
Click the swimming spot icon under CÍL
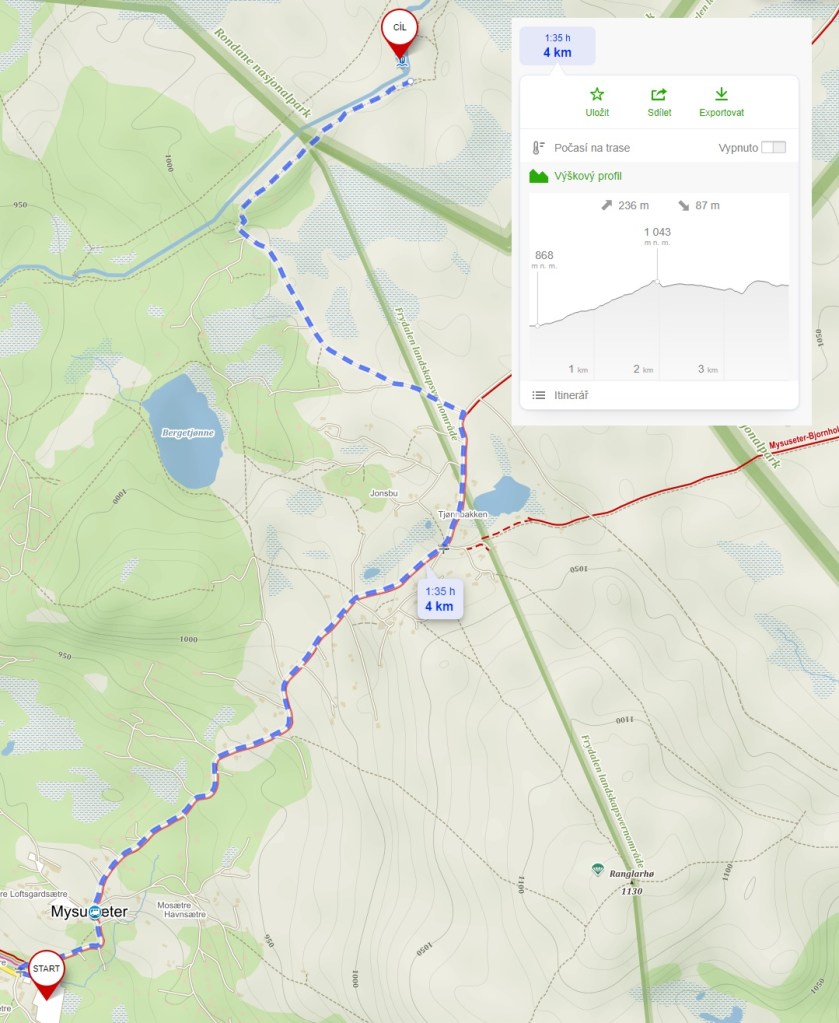(403, 63)
